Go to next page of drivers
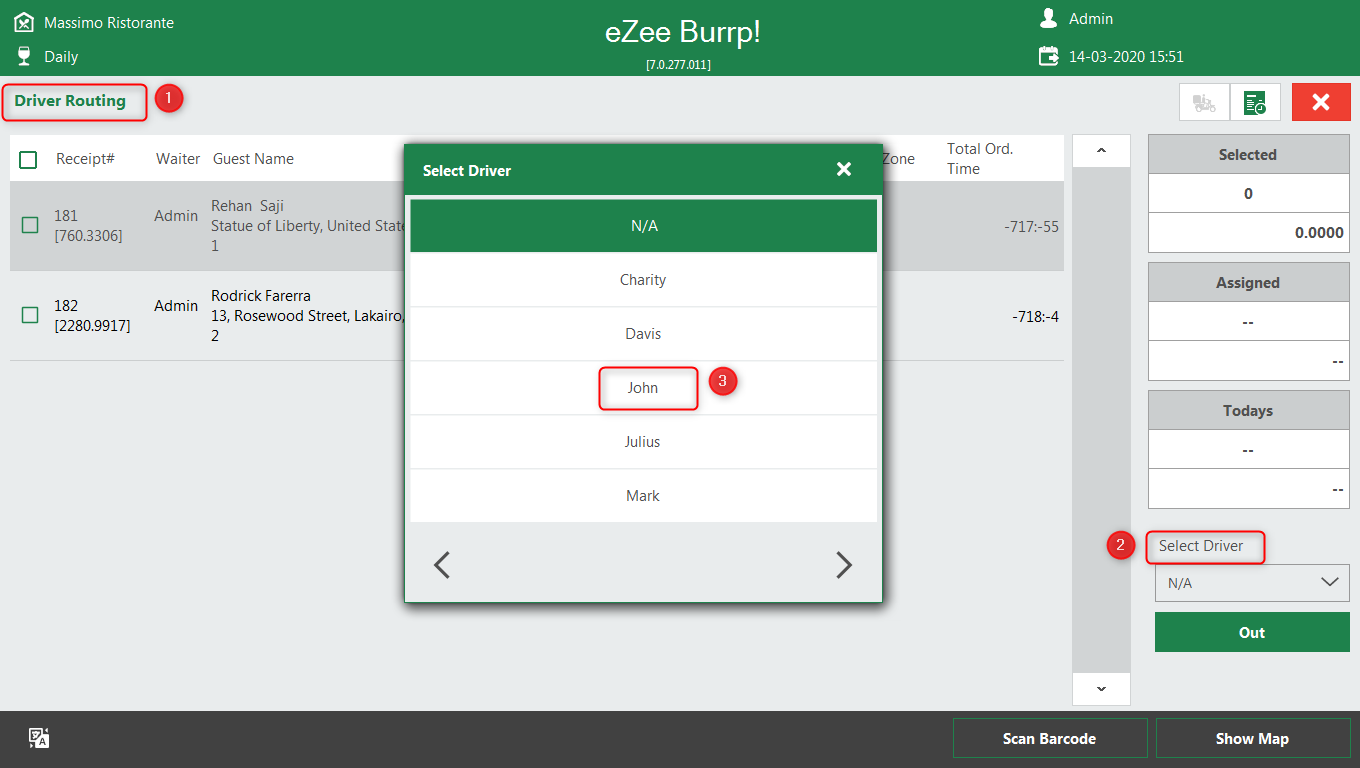Screen dimensions: 1360x768 click(x=844, y=565)
